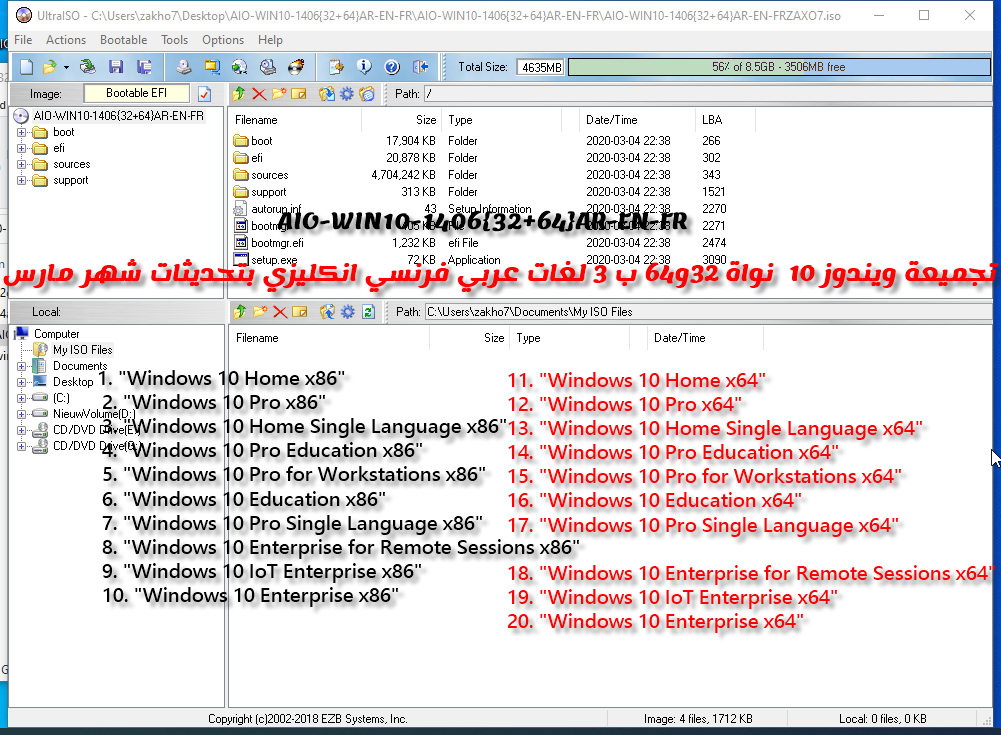Image resolution: width=1001 pixels, height=735 pixels.
Task: Expand the Documents node in Local tree
Action: click(x=21, y=366)
